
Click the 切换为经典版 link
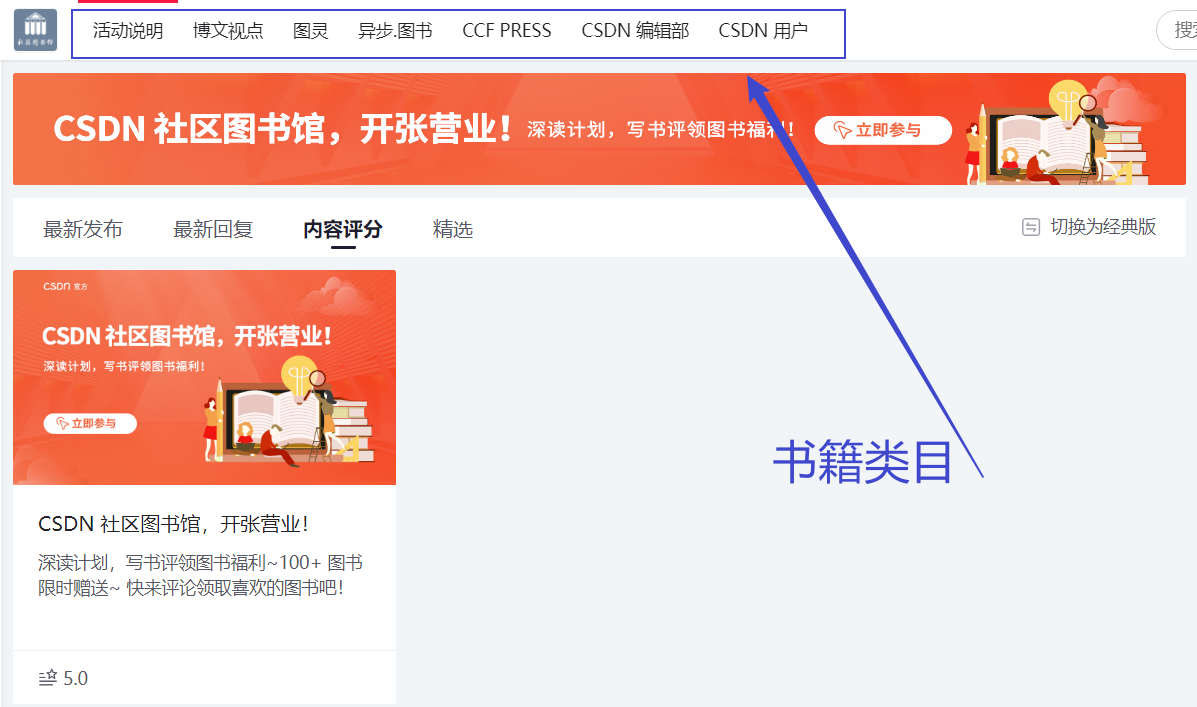(x=1103, y=227)
